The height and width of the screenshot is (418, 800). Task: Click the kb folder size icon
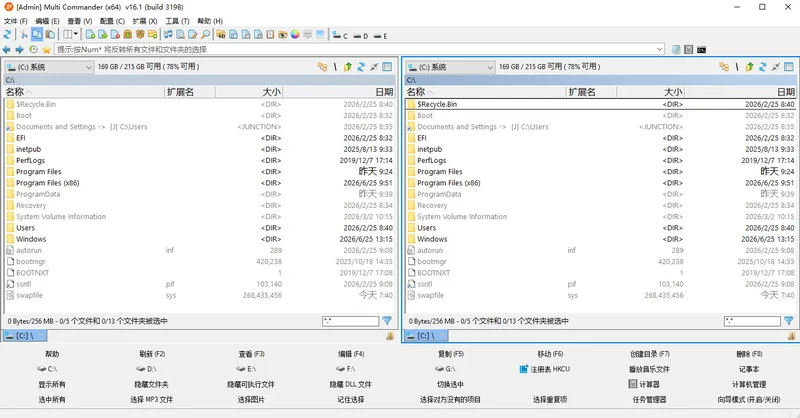coord(221,34)
